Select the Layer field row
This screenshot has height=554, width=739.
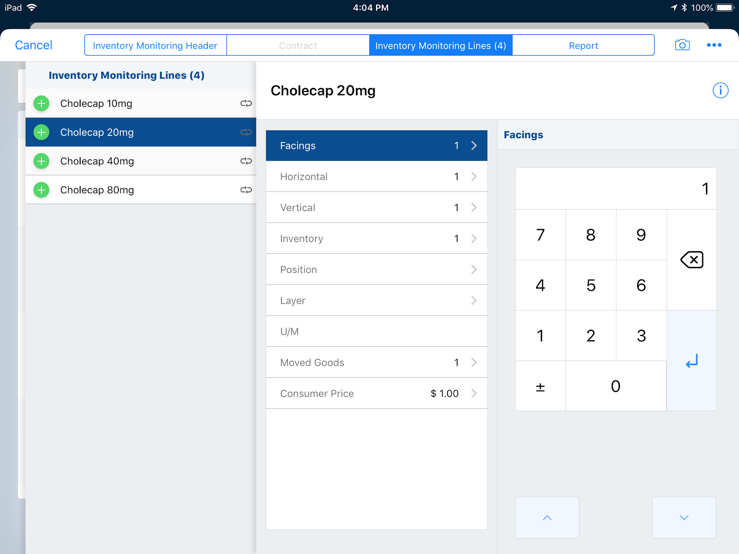(376, 301)
